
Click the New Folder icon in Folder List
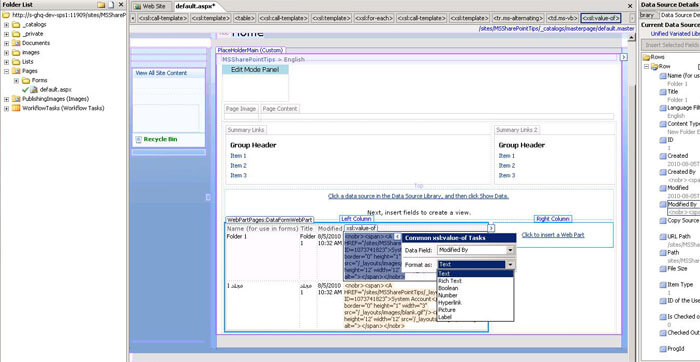coord(101,5)
